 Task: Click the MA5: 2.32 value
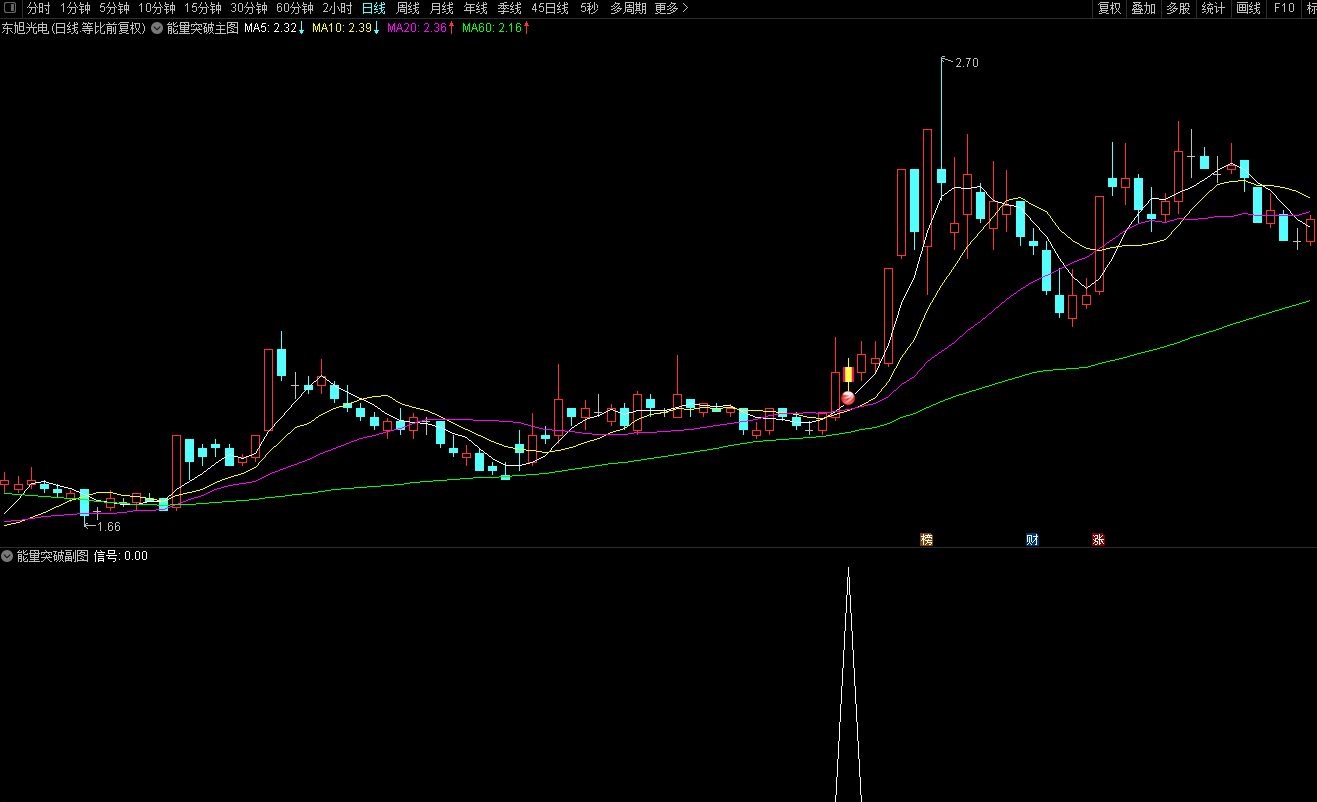(x=271, y=28)
